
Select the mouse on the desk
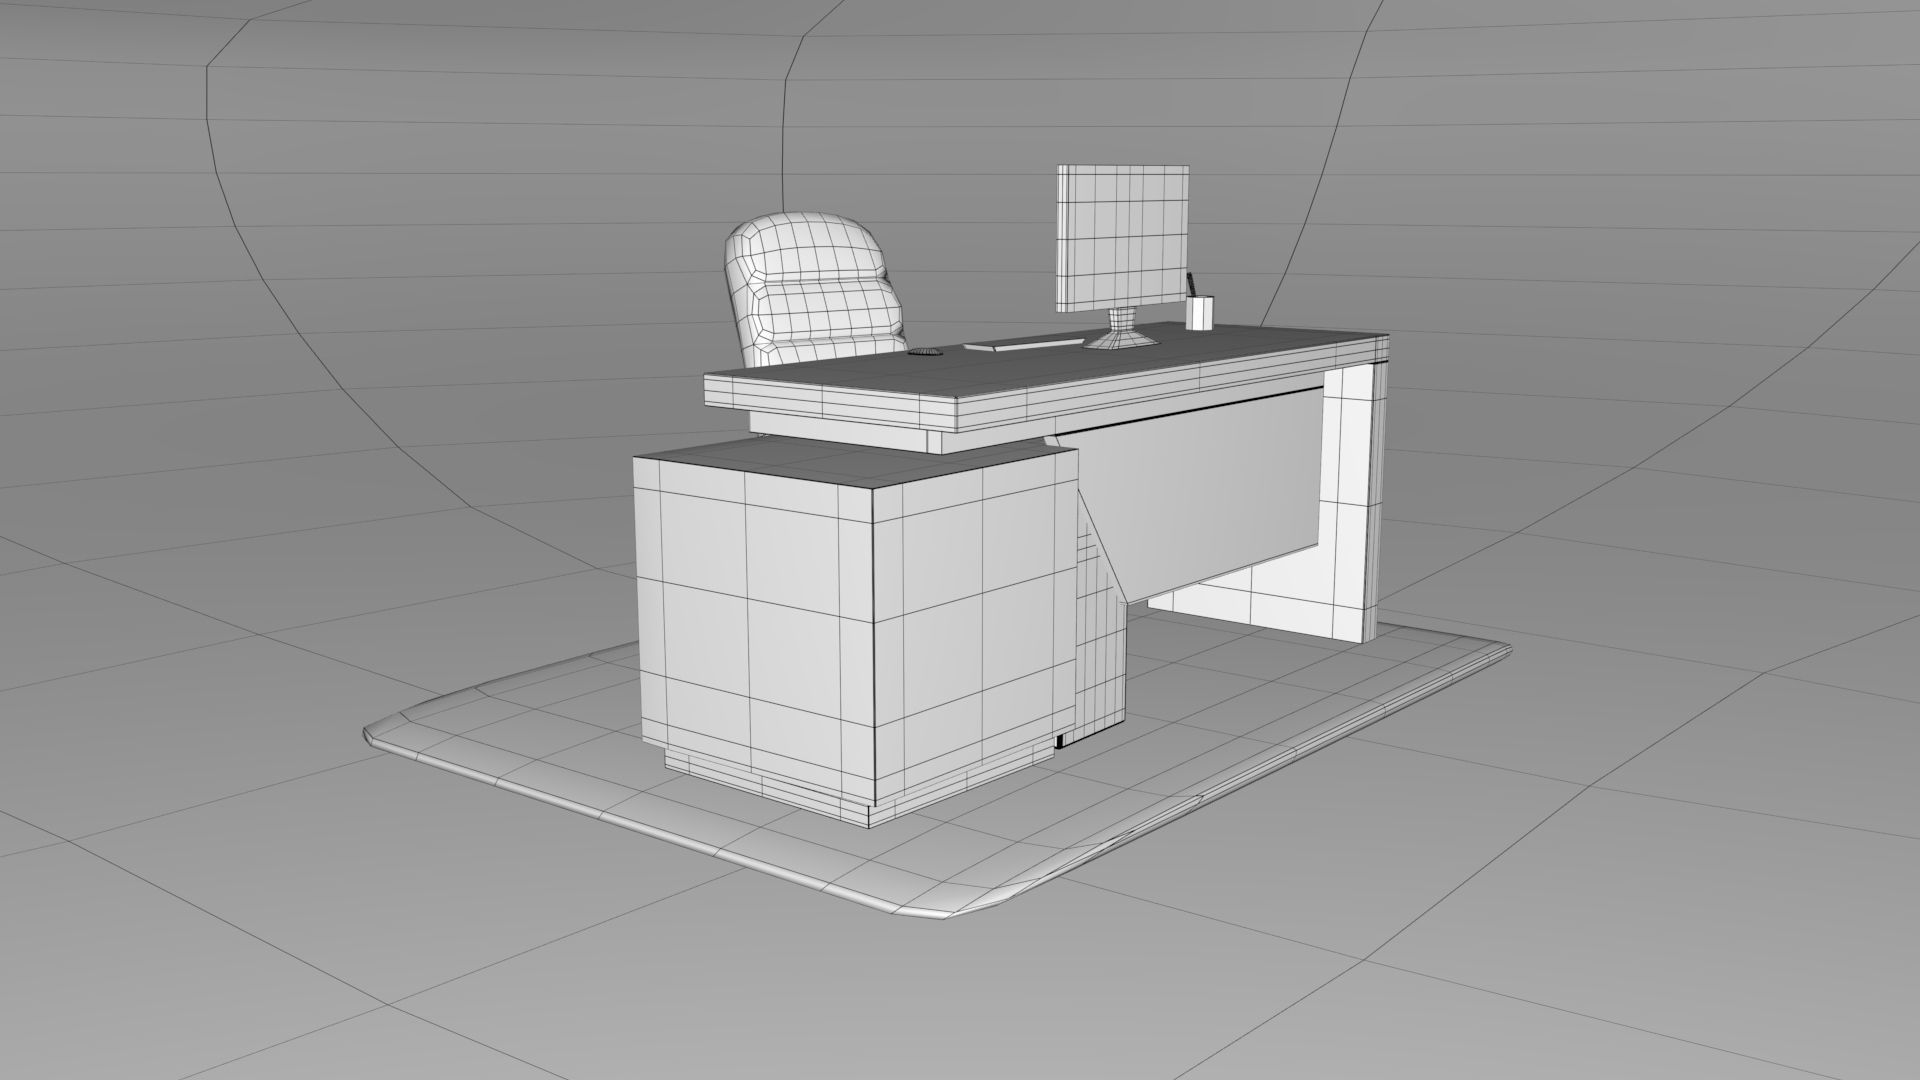point(925,352)
